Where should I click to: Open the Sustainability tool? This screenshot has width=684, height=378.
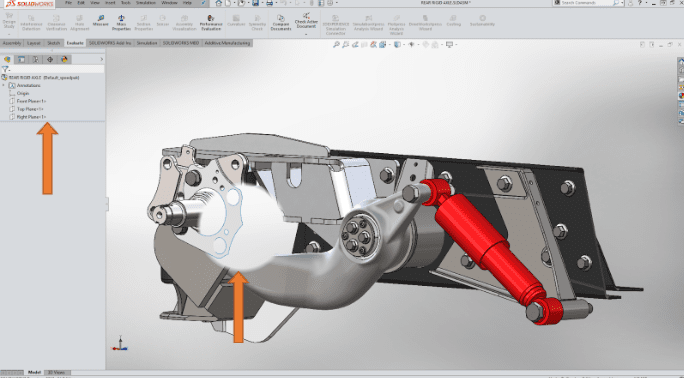(x=482, y=20)
